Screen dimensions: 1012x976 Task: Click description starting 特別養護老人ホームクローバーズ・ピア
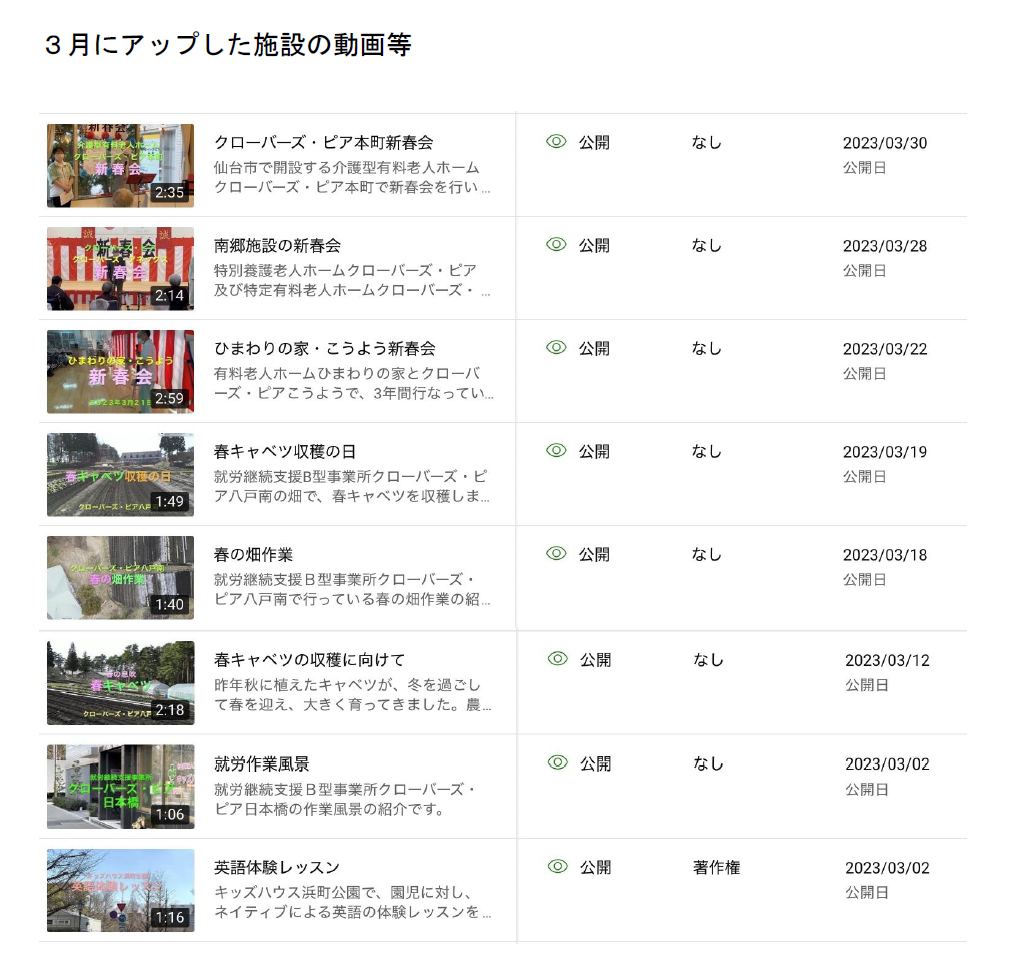point(352,281)
